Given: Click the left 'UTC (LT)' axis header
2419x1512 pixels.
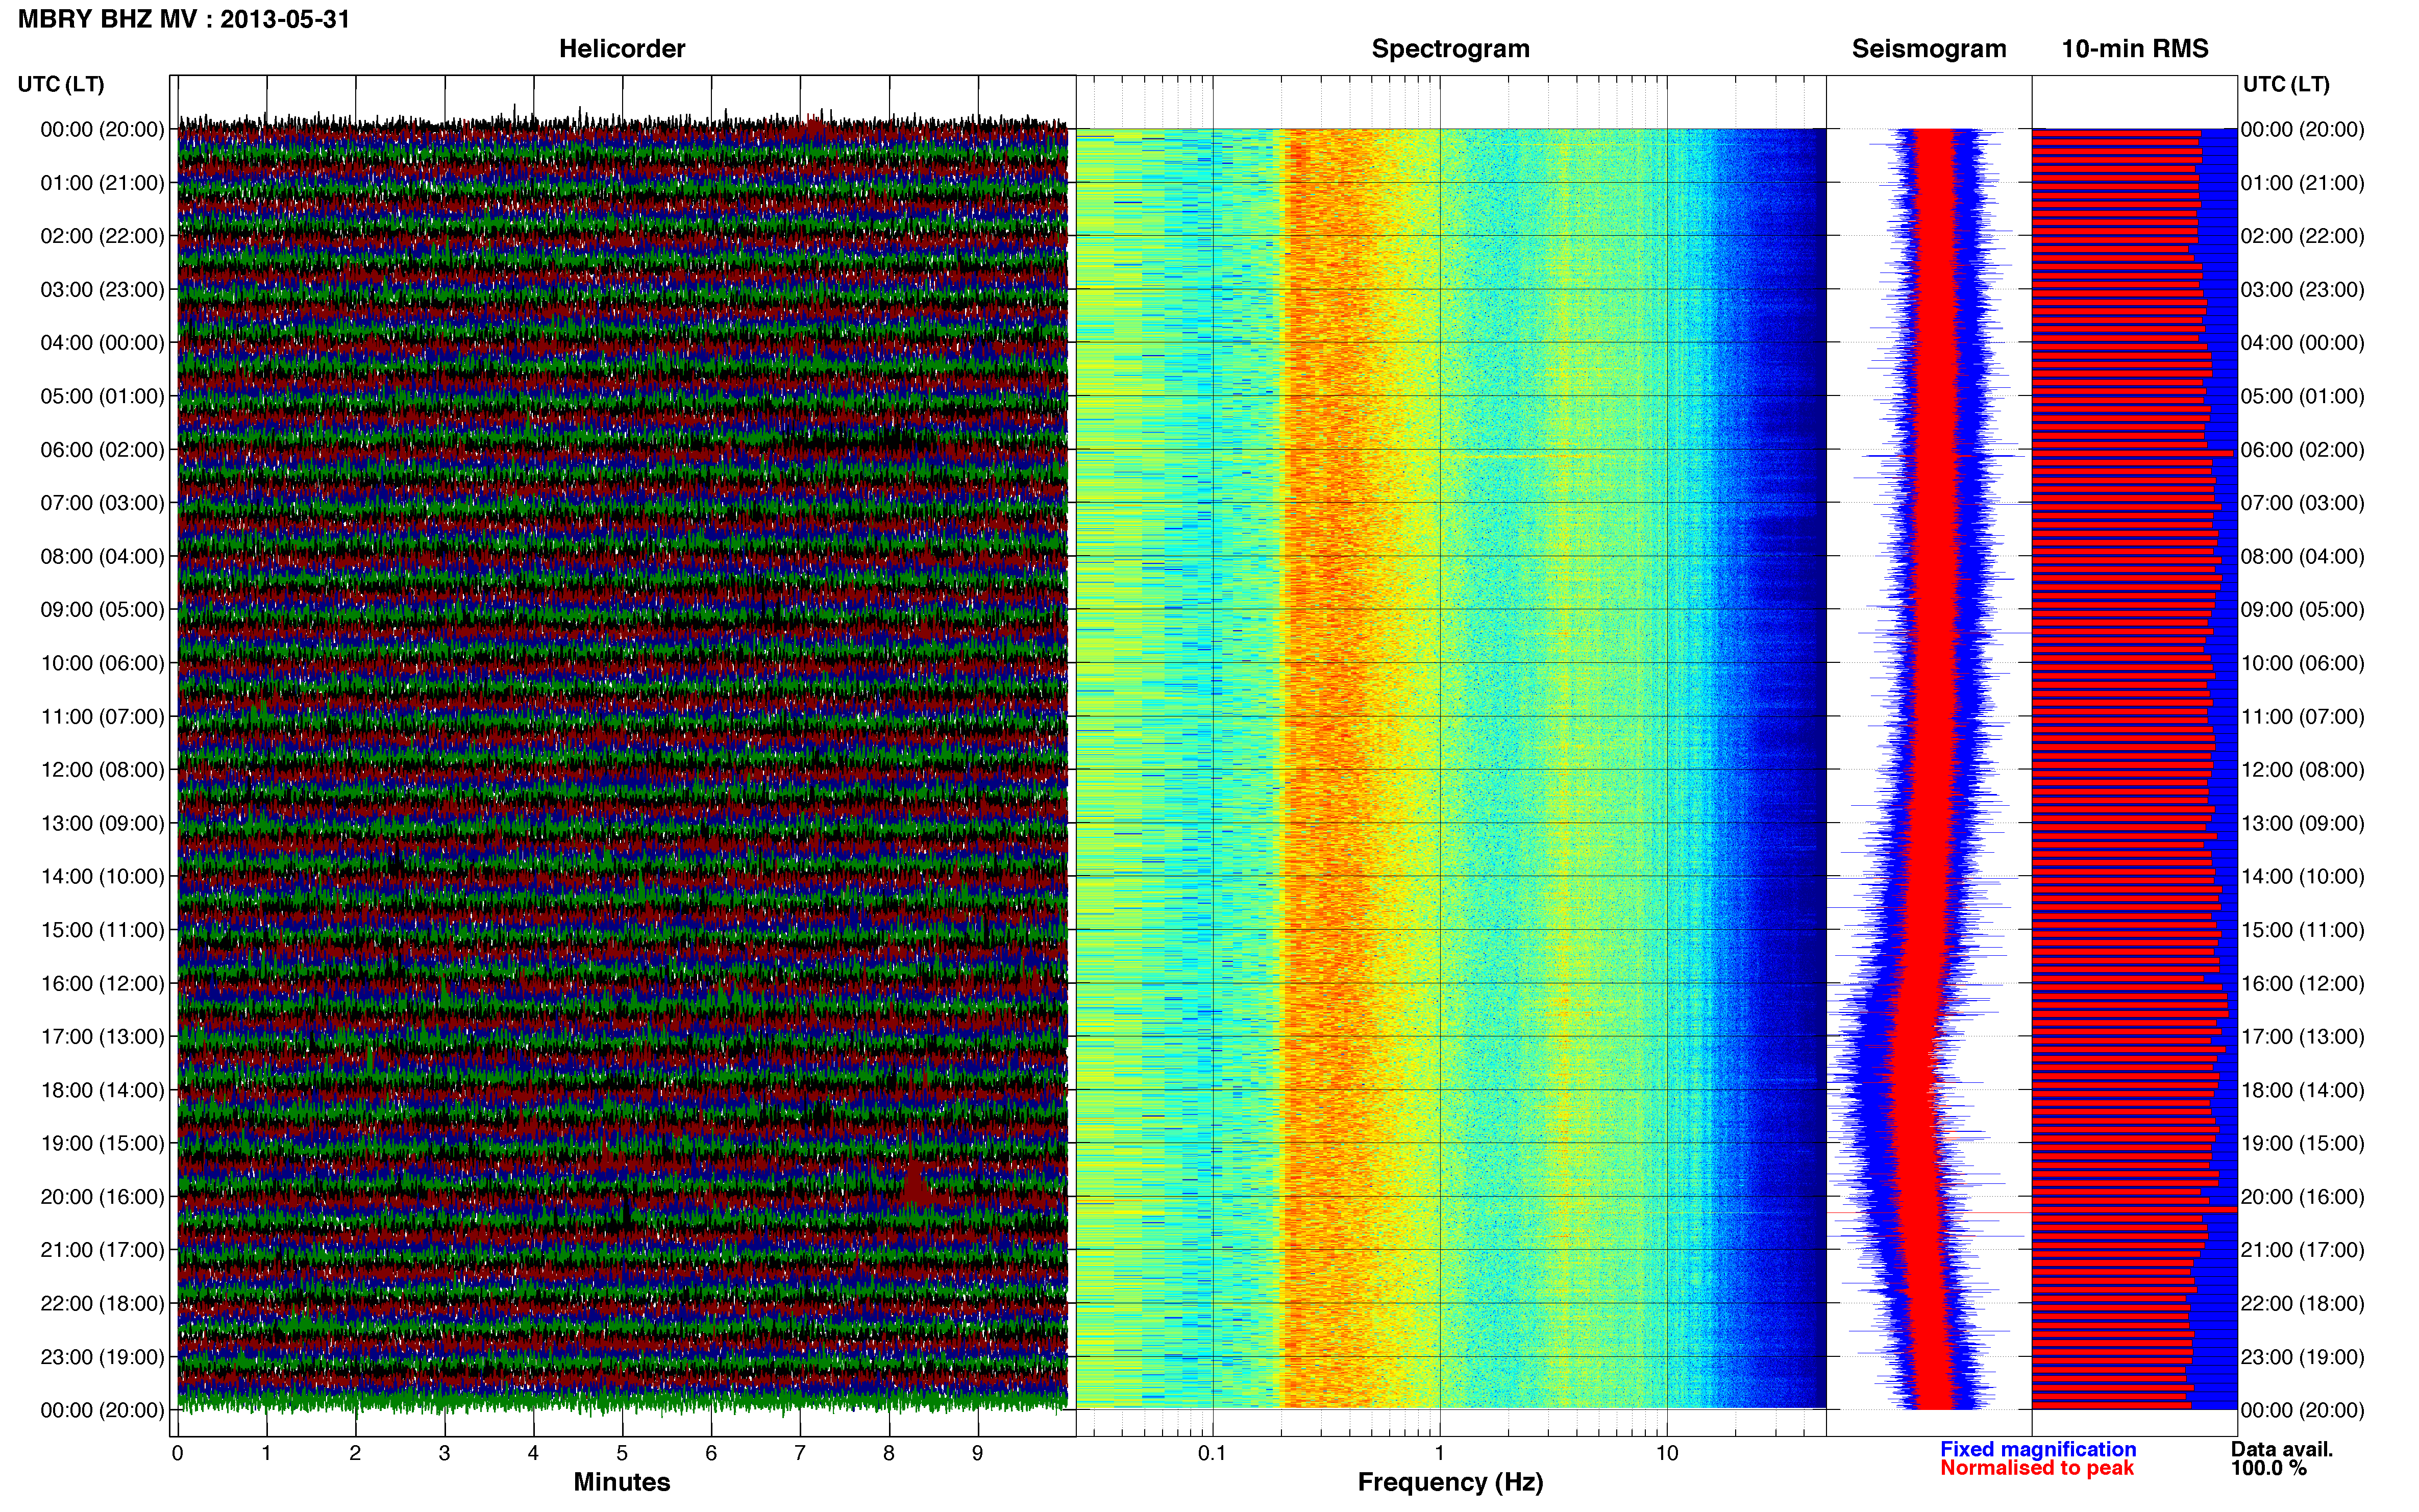Looking at the screenshot, I should pos(61,84).
